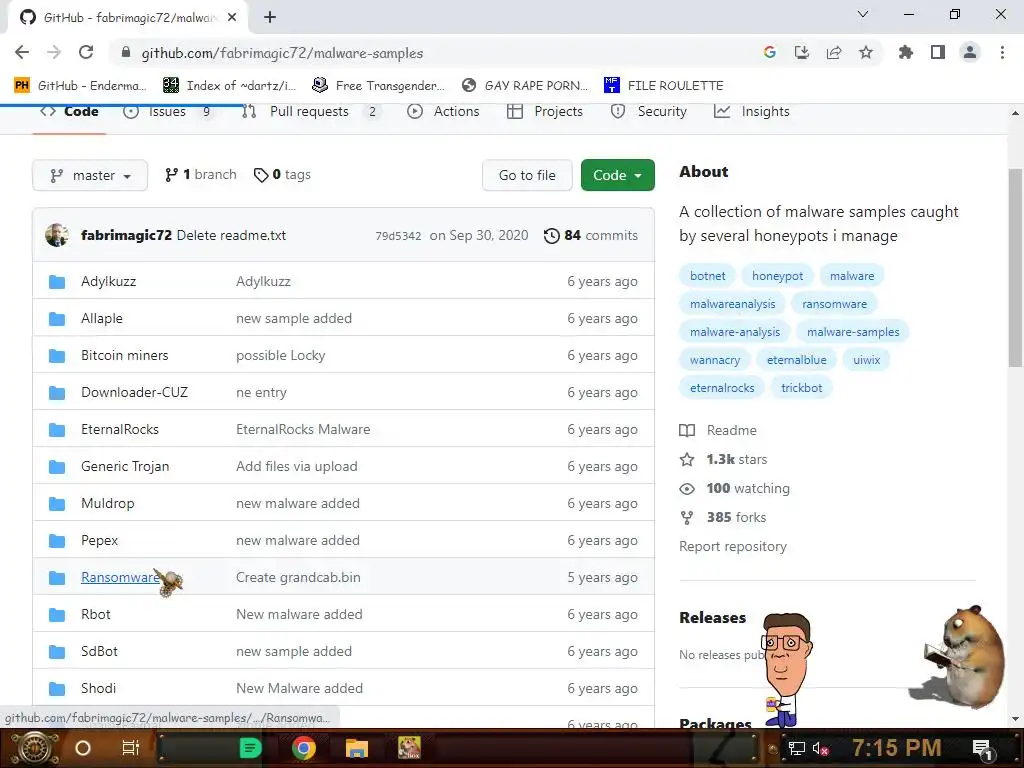View the 0 tags link
This screenshot has height=768, width=1024.
[x=282, y=174]
